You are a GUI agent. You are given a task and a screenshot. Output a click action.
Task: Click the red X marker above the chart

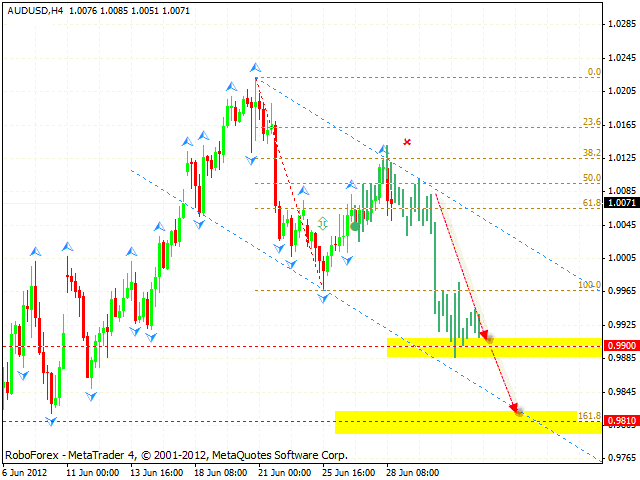406,142
